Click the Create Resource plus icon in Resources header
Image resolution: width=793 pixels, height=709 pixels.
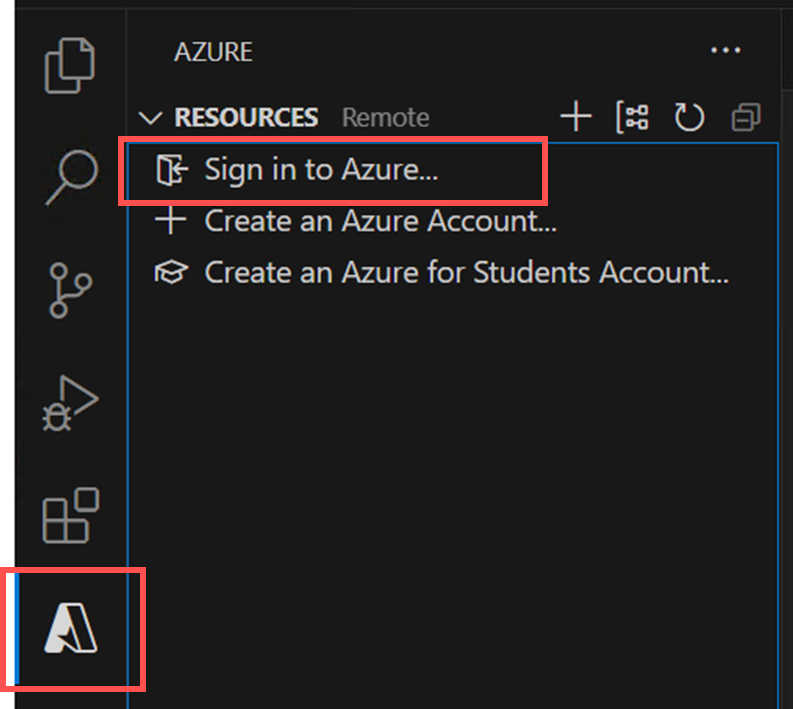576,117
